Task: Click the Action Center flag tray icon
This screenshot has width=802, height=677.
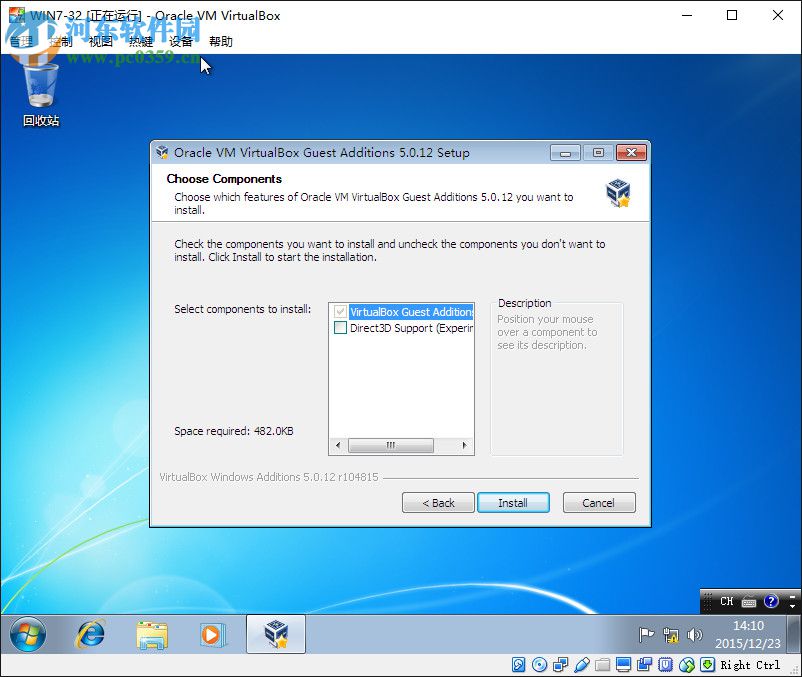Action: [647, 635]
